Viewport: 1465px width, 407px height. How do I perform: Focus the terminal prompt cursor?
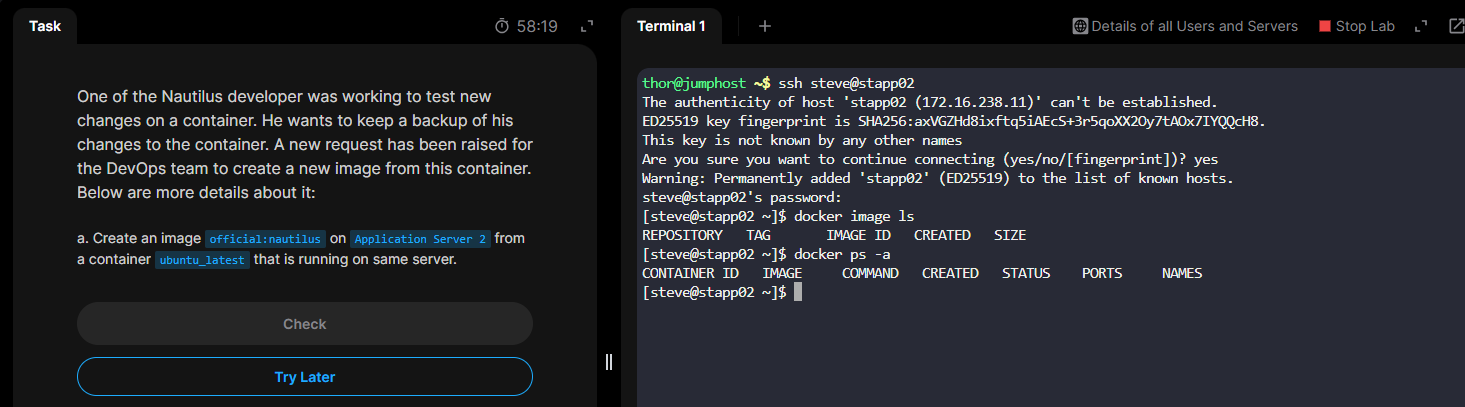797,292
